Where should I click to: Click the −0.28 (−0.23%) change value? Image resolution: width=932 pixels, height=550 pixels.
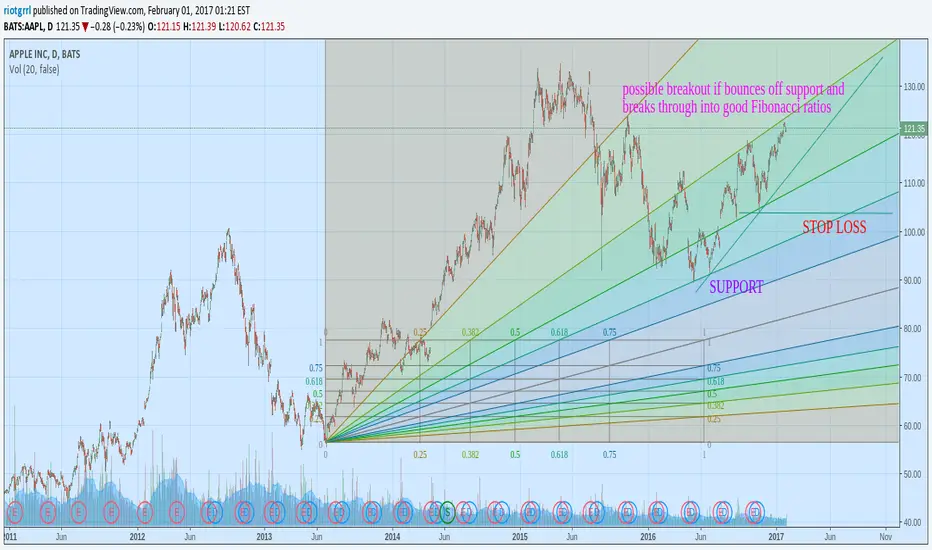coord(118,27)
